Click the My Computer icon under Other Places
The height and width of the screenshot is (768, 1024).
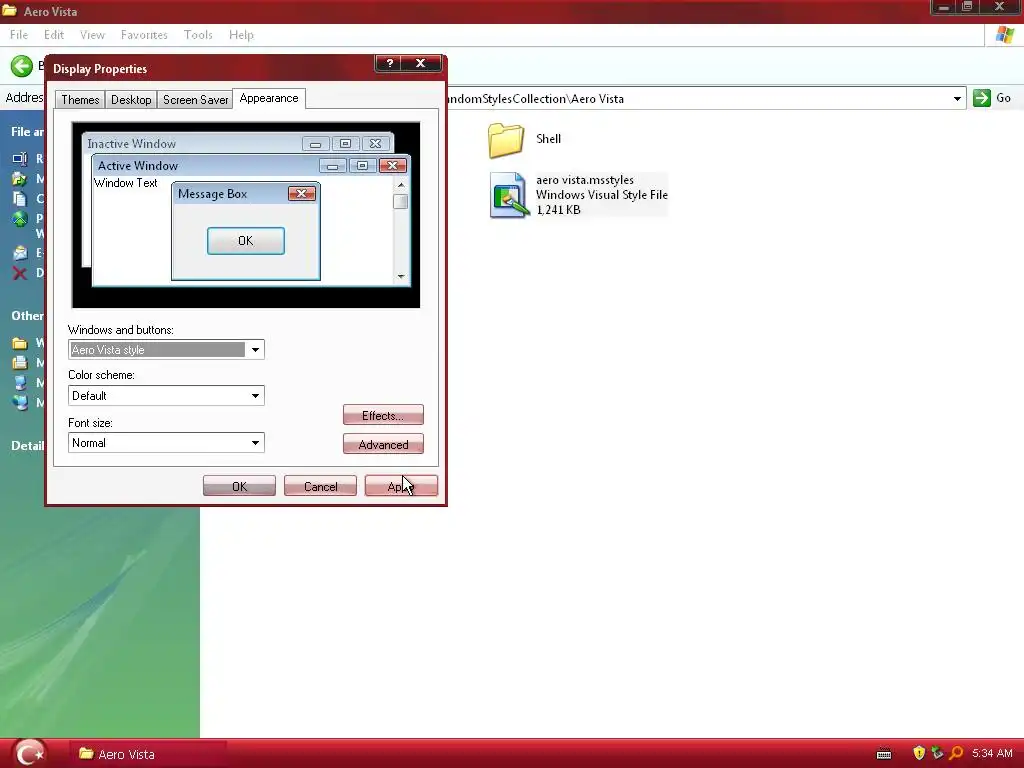20,383
